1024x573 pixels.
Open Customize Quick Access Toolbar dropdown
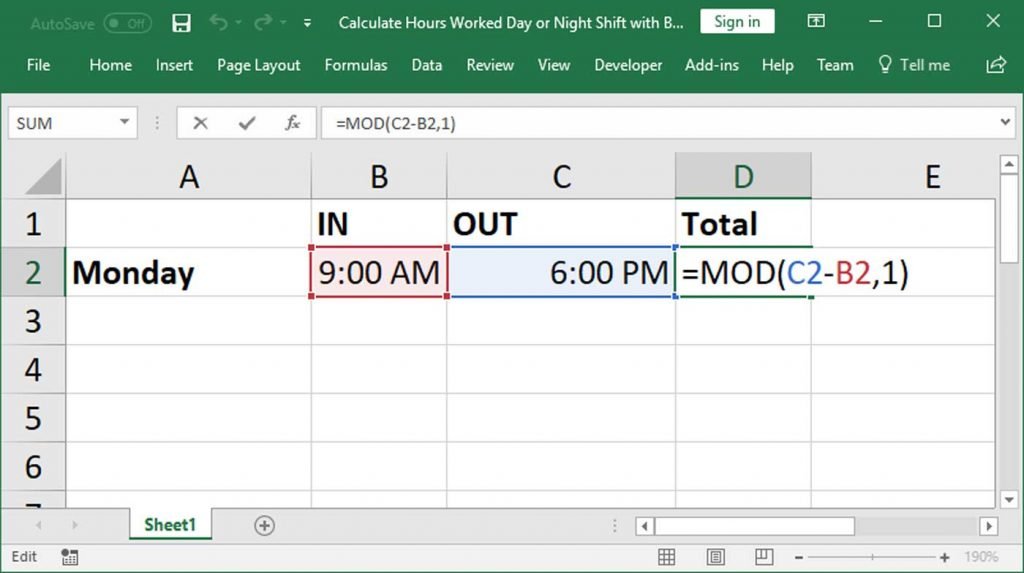(307, 22)
